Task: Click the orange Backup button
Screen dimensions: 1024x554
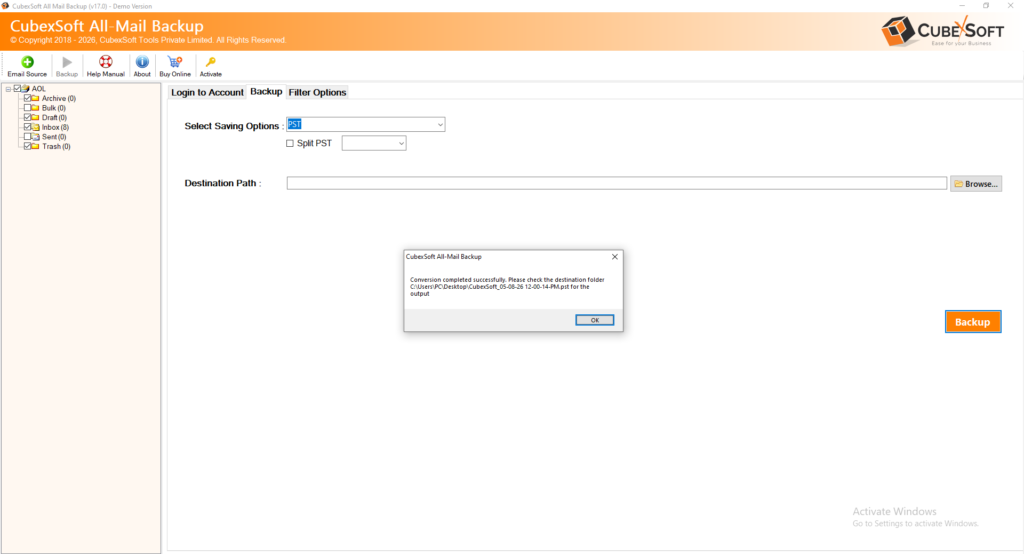Action: (972, 321)
